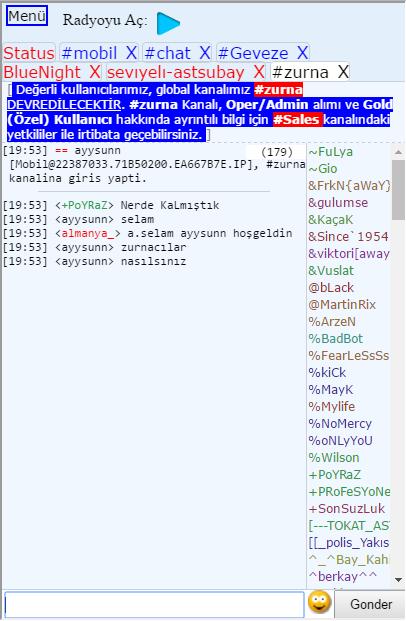Select user @bLack in the list

(x=331, y=288)
